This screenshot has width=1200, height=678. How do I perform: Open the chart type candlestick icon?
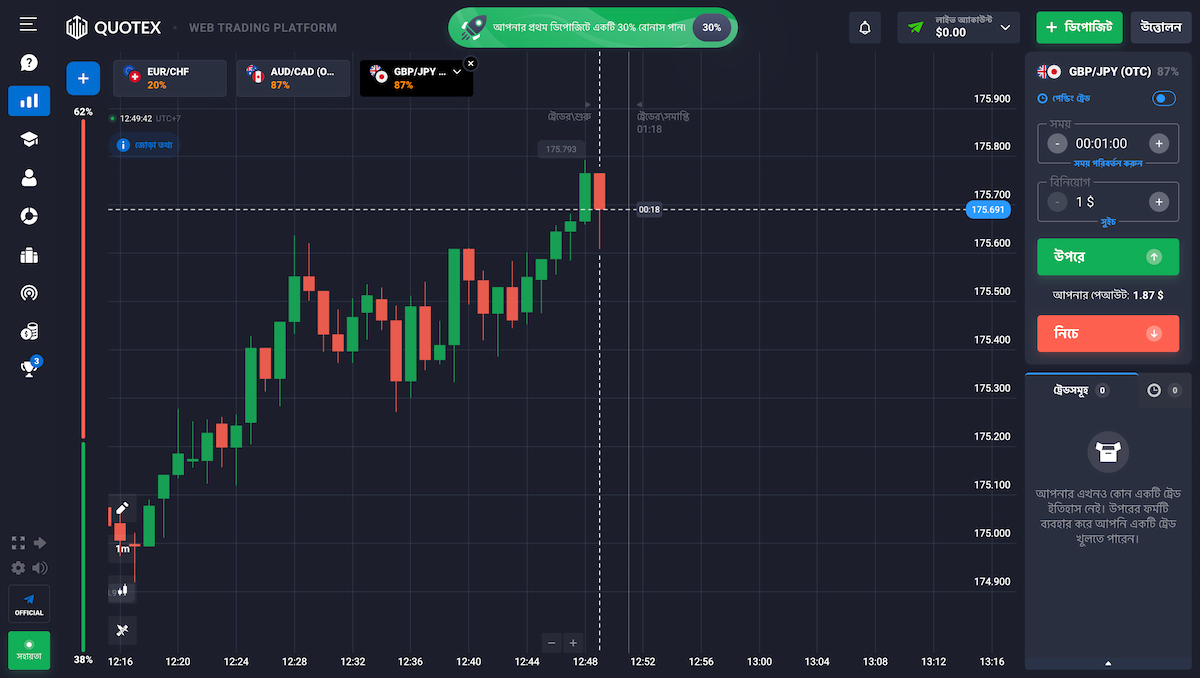coord(121,591)
